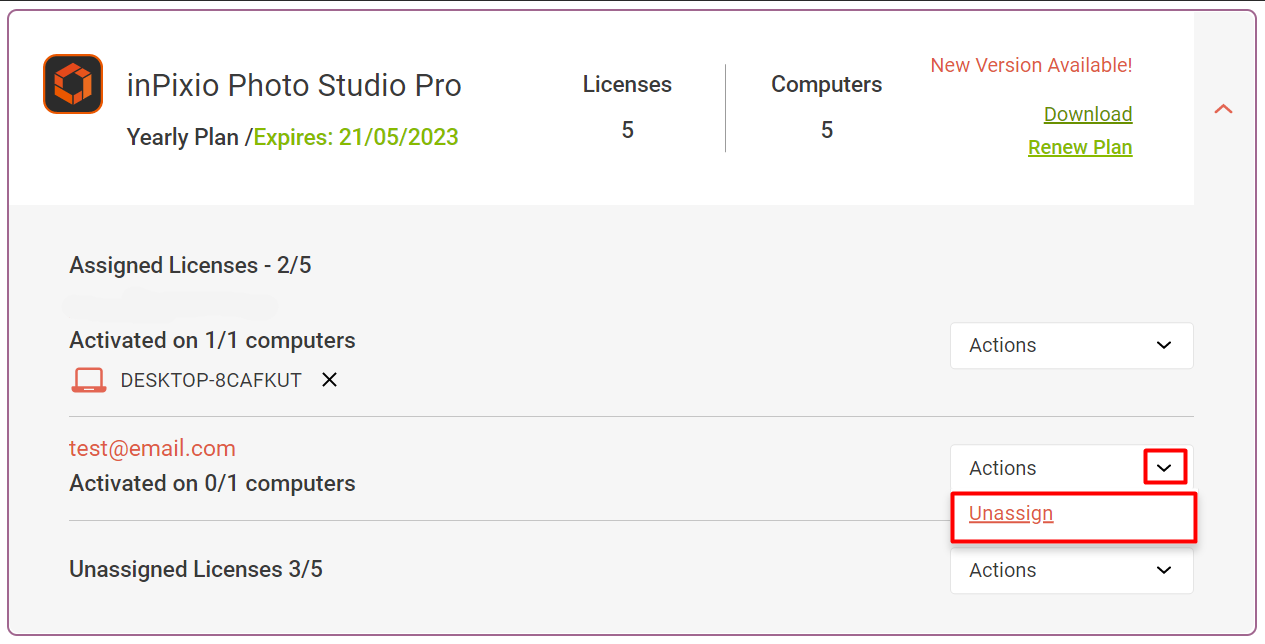This screenshot has height=644, width=1265.
Task: Click the inPixio Photo Studio Pro logo icon
Action: [73, 84]
